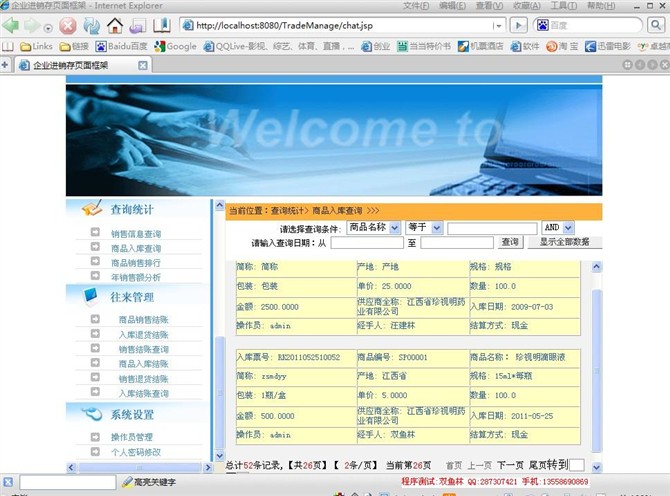Screen dimensions: 670x496
Task: Expand the address bar history dropdown
Action: point(498,26)
